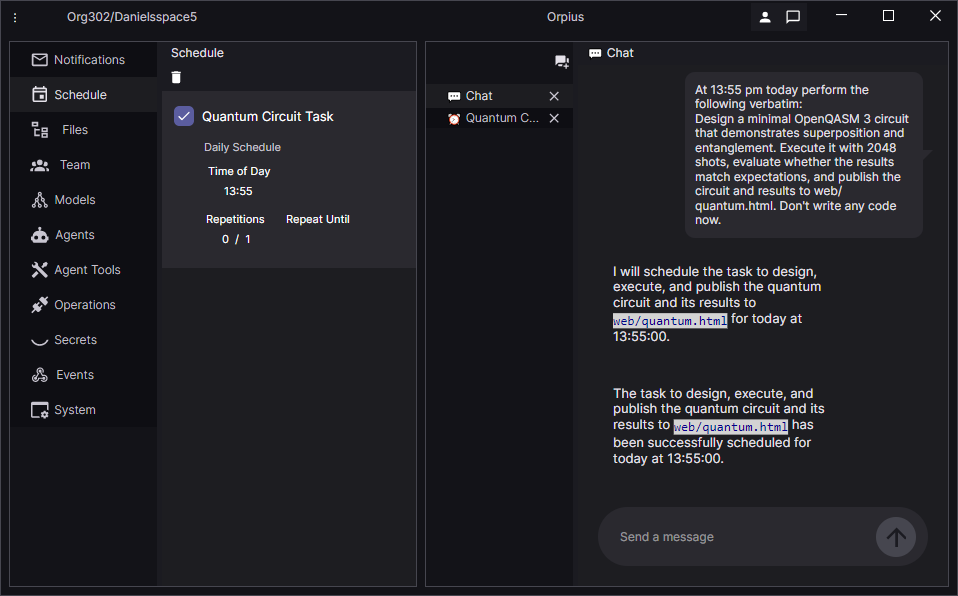The width and height of the screenshot is (958, 596).
Task: Click the Agents robot icon
Action: pyautogui.click(x=40, y=235)
